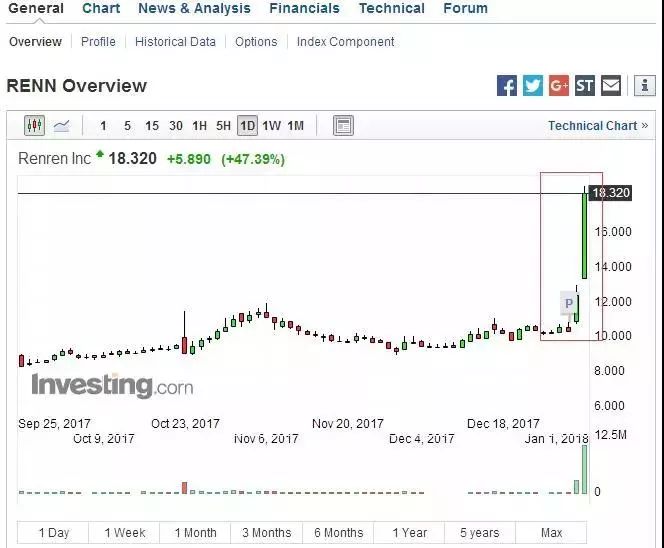Viewport: 664px width, 548px height.
Task: Show 6 Months time range
Action: click(x=338, y=533)
